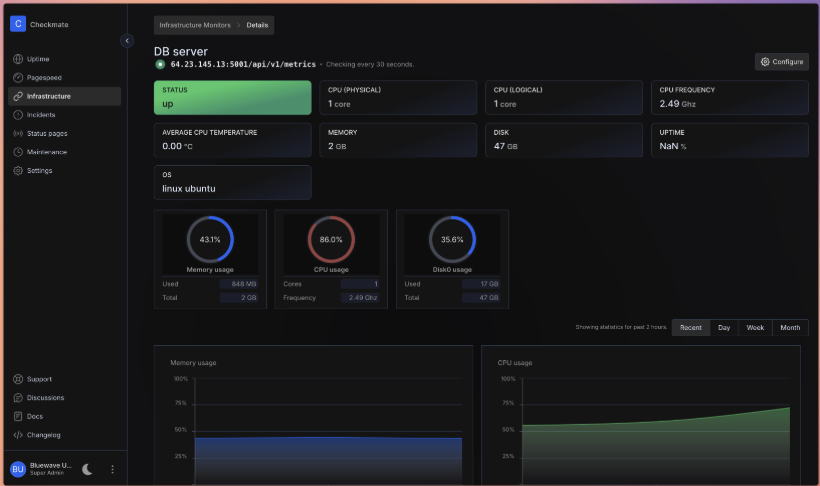This screenshot has height=486, width=820.
Task: Select the Month time range
Action: [x=790, y=327]
